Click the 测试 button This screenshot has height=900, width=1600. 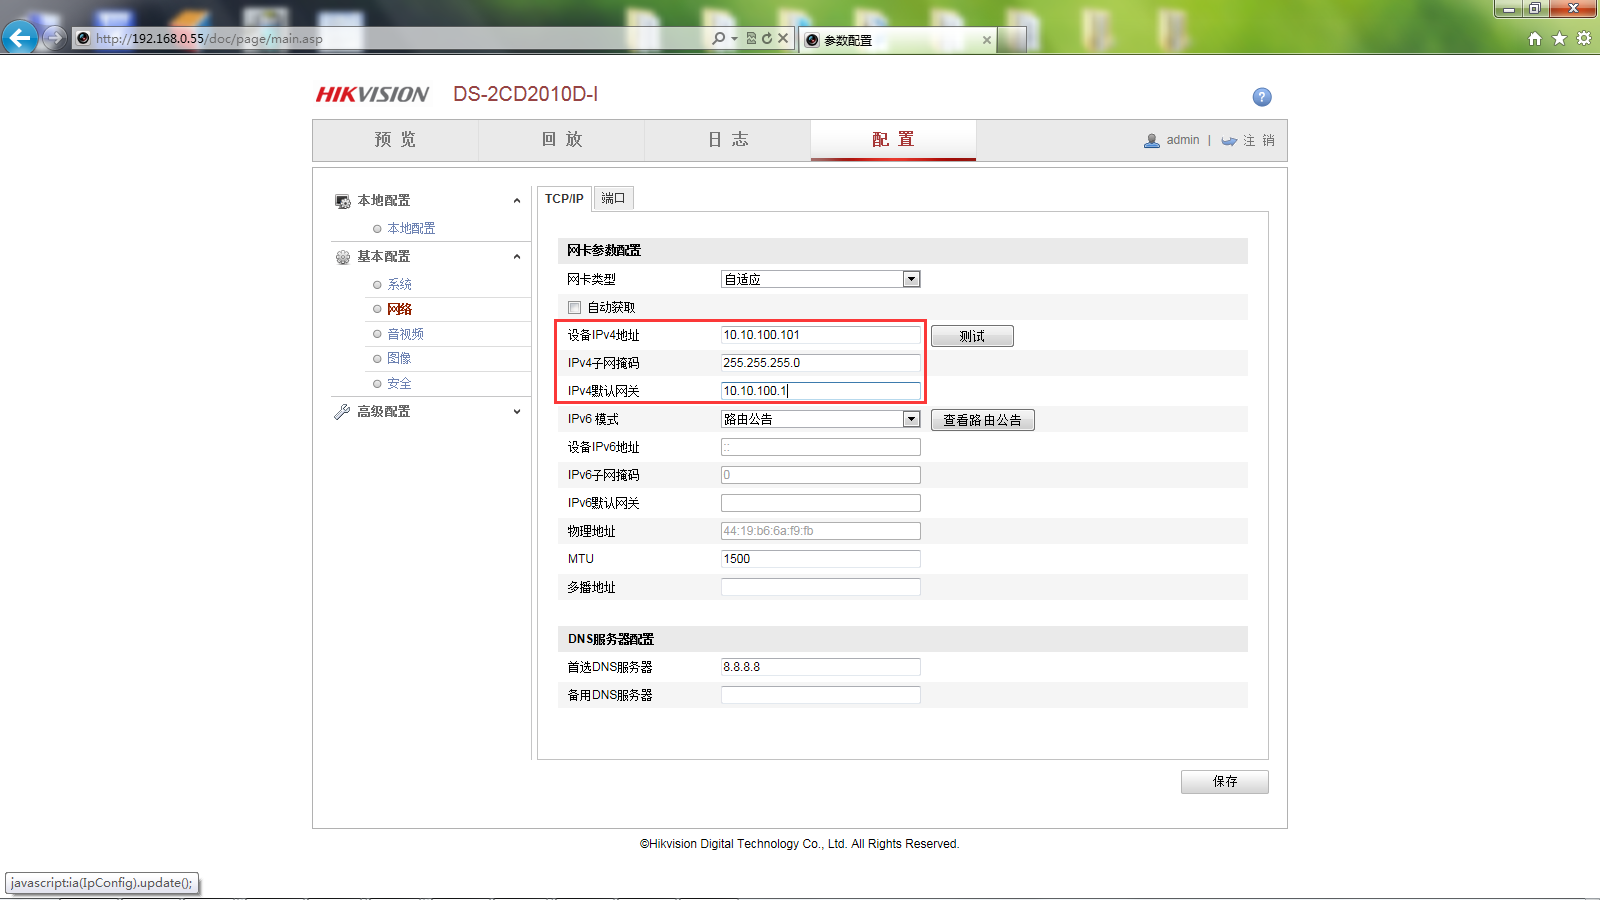click(972, 336)
